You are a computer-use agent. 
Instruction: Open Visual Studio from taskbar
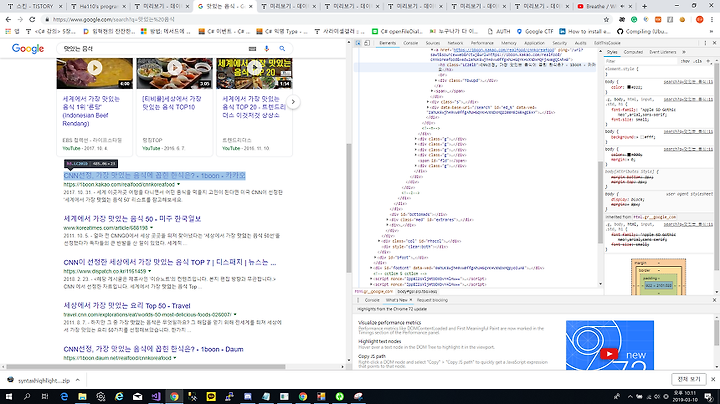coord(156,396)
